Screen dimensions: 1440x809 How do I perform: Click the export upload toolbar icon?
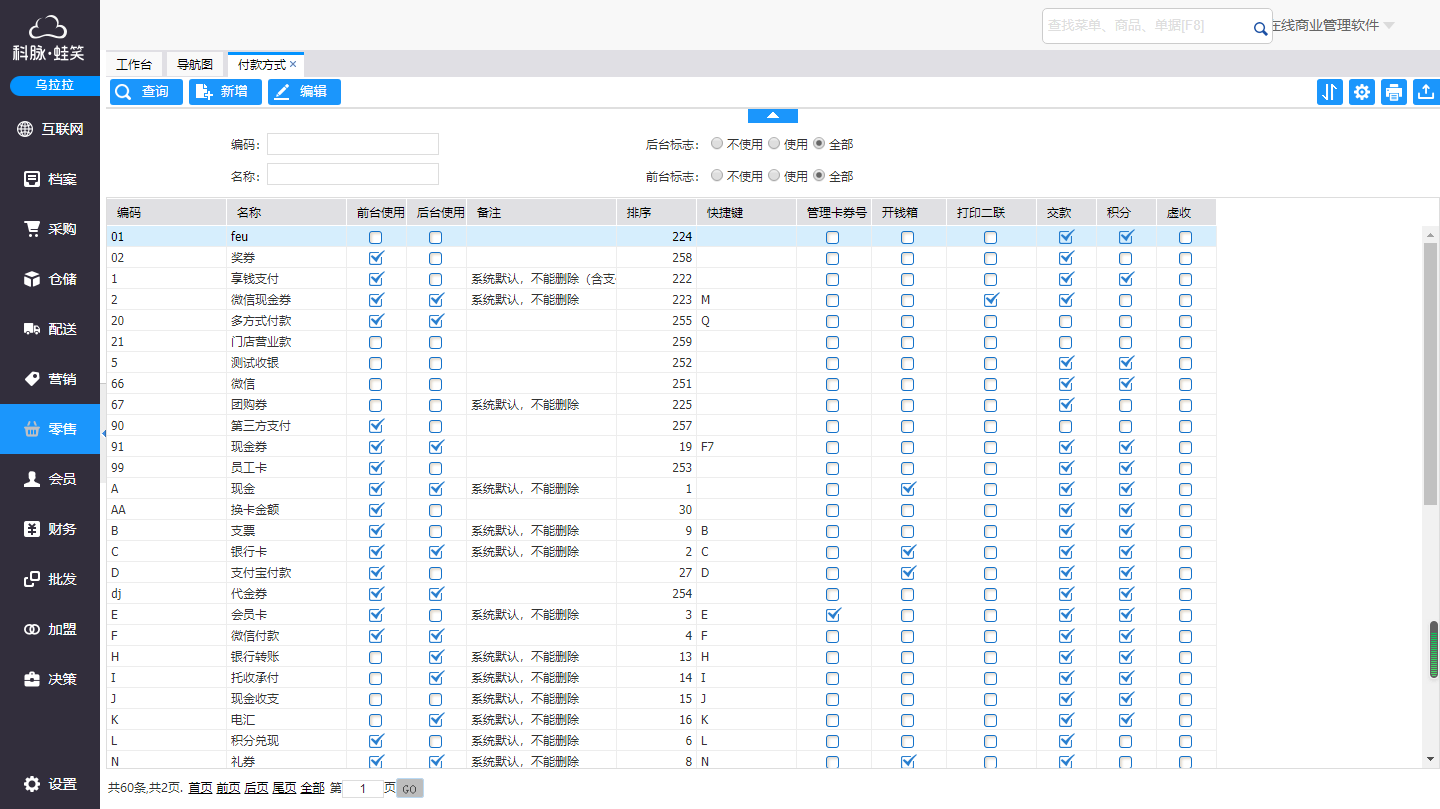click(1426, 92)
